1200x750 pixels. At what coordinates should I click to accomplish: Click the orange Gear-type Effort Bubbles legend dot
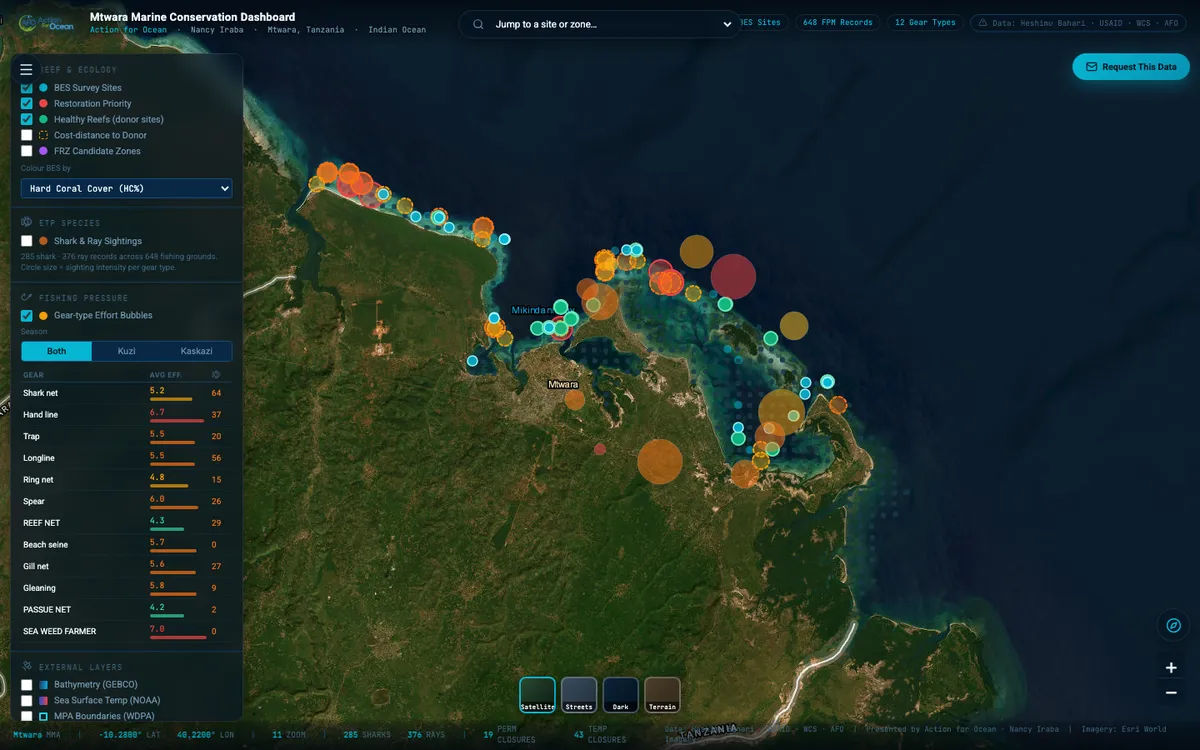tap(43, 315)
